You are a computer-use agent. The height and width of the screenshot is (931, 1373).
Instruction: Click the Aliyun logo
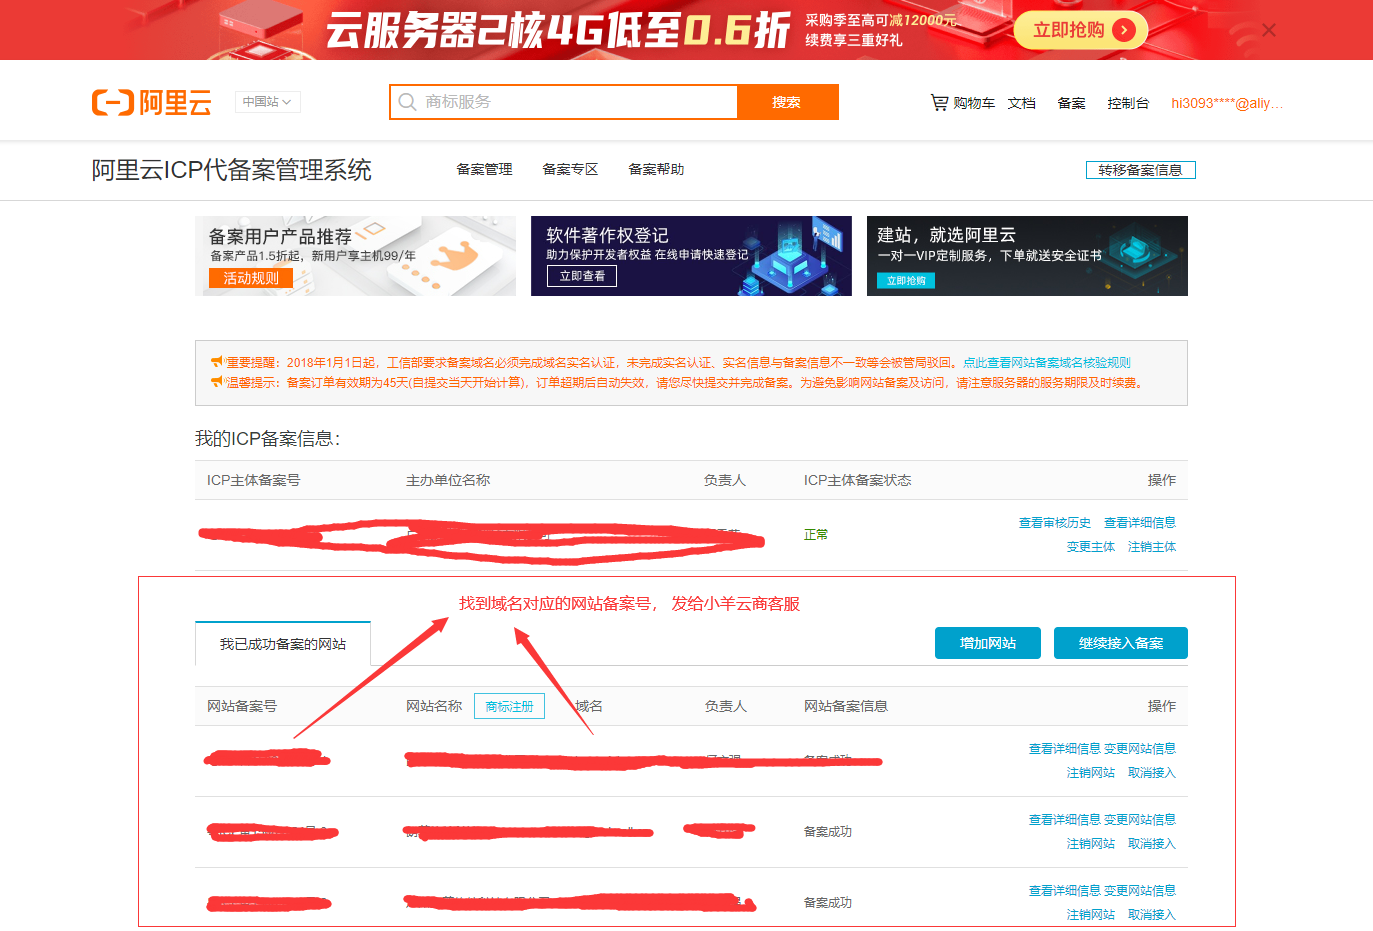pos(152,102)
